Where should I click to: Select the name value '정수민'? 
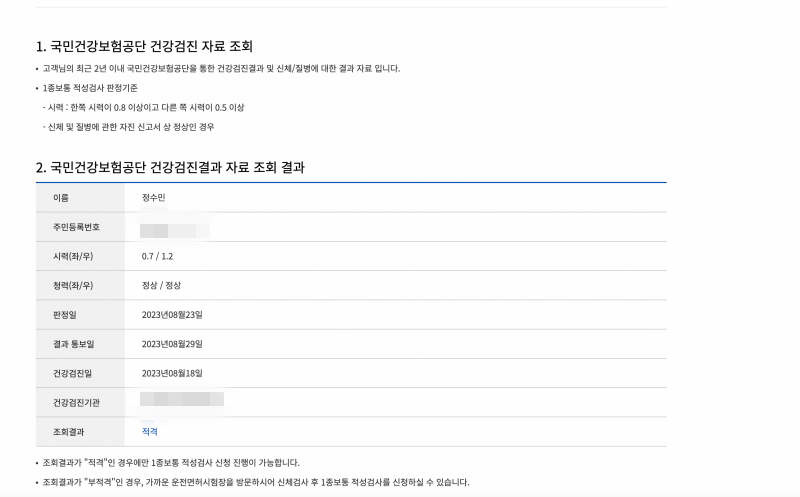click(x=154, y=197)
